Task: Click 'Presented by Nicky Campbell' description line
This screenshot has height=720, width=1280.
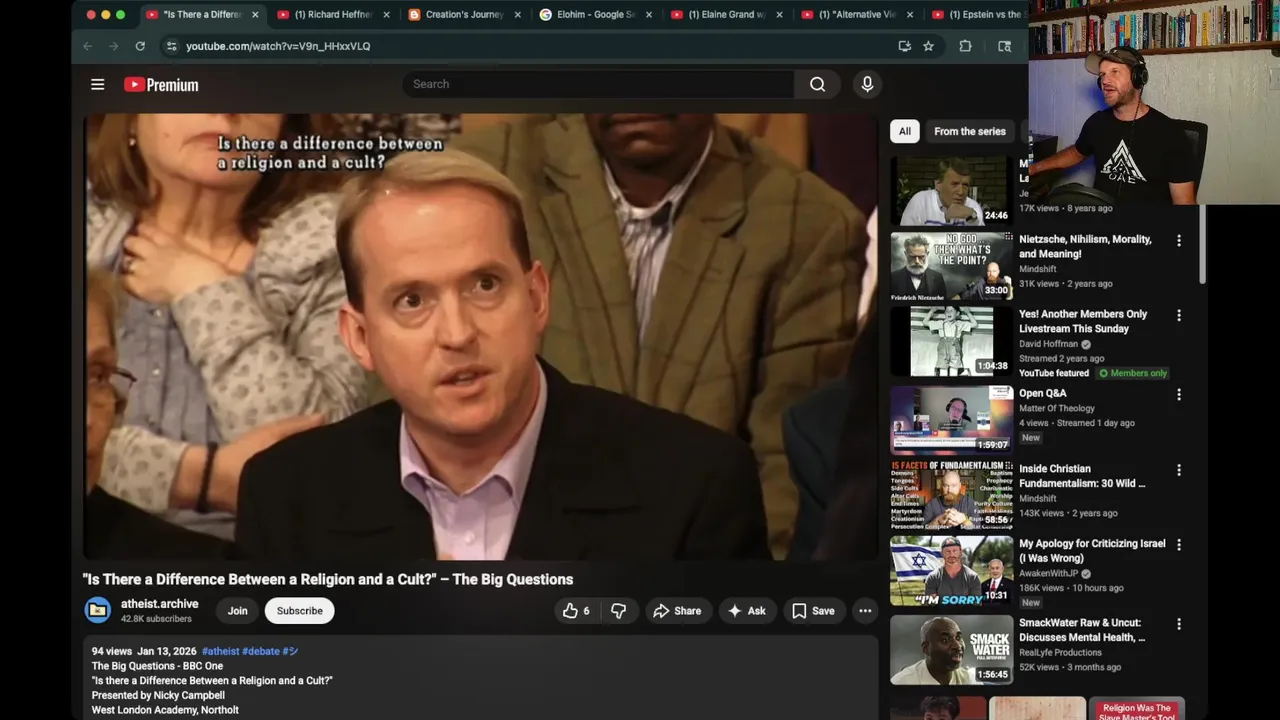Action: pyautogui.click(x=158, y=695)
